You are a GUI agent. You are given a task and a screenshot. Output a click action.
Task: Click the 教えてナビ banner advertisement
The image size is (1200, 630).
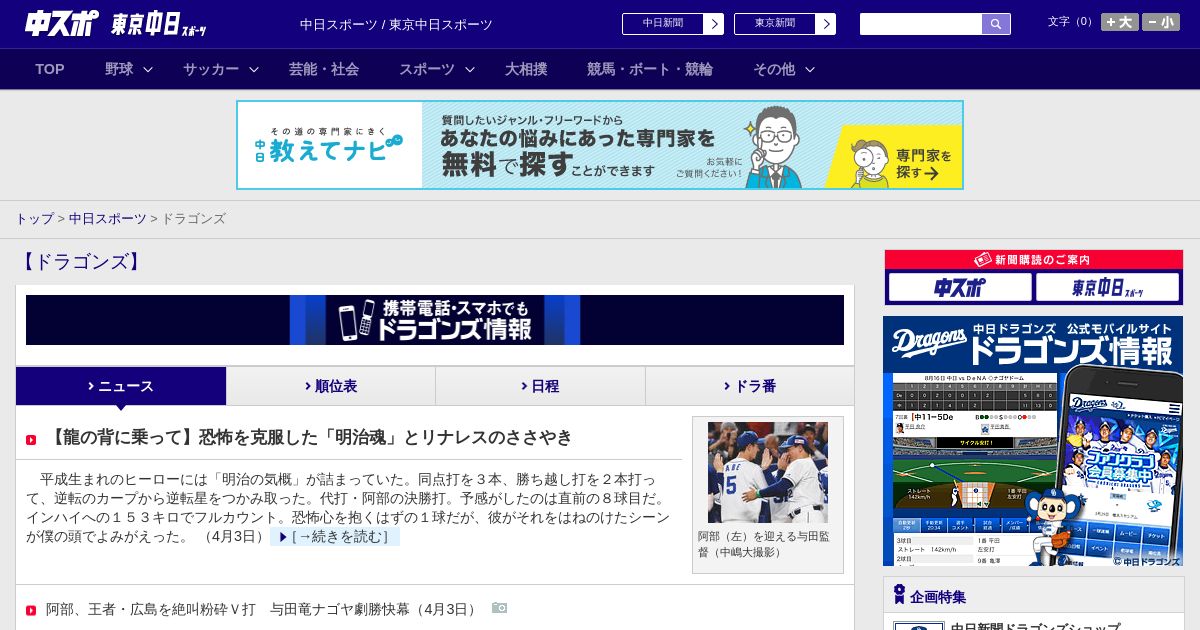pos(600,145)
